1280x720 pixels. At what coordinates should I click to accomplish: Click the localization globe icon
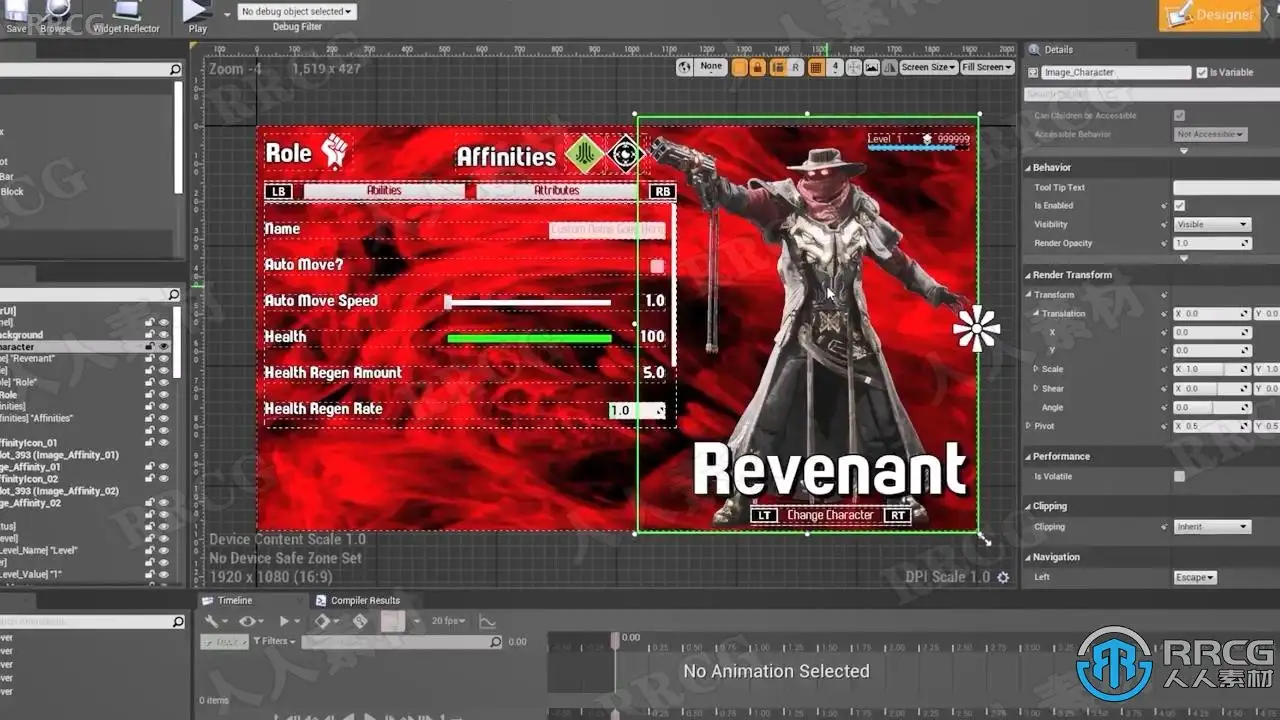685,67
